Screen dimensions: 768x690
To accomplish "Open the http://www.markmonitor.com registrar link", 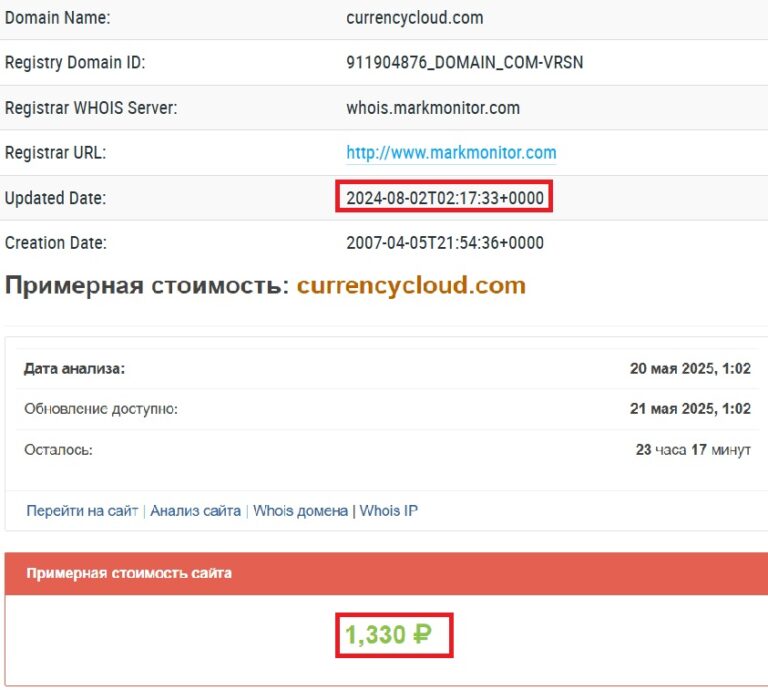I will coord(451,153).
